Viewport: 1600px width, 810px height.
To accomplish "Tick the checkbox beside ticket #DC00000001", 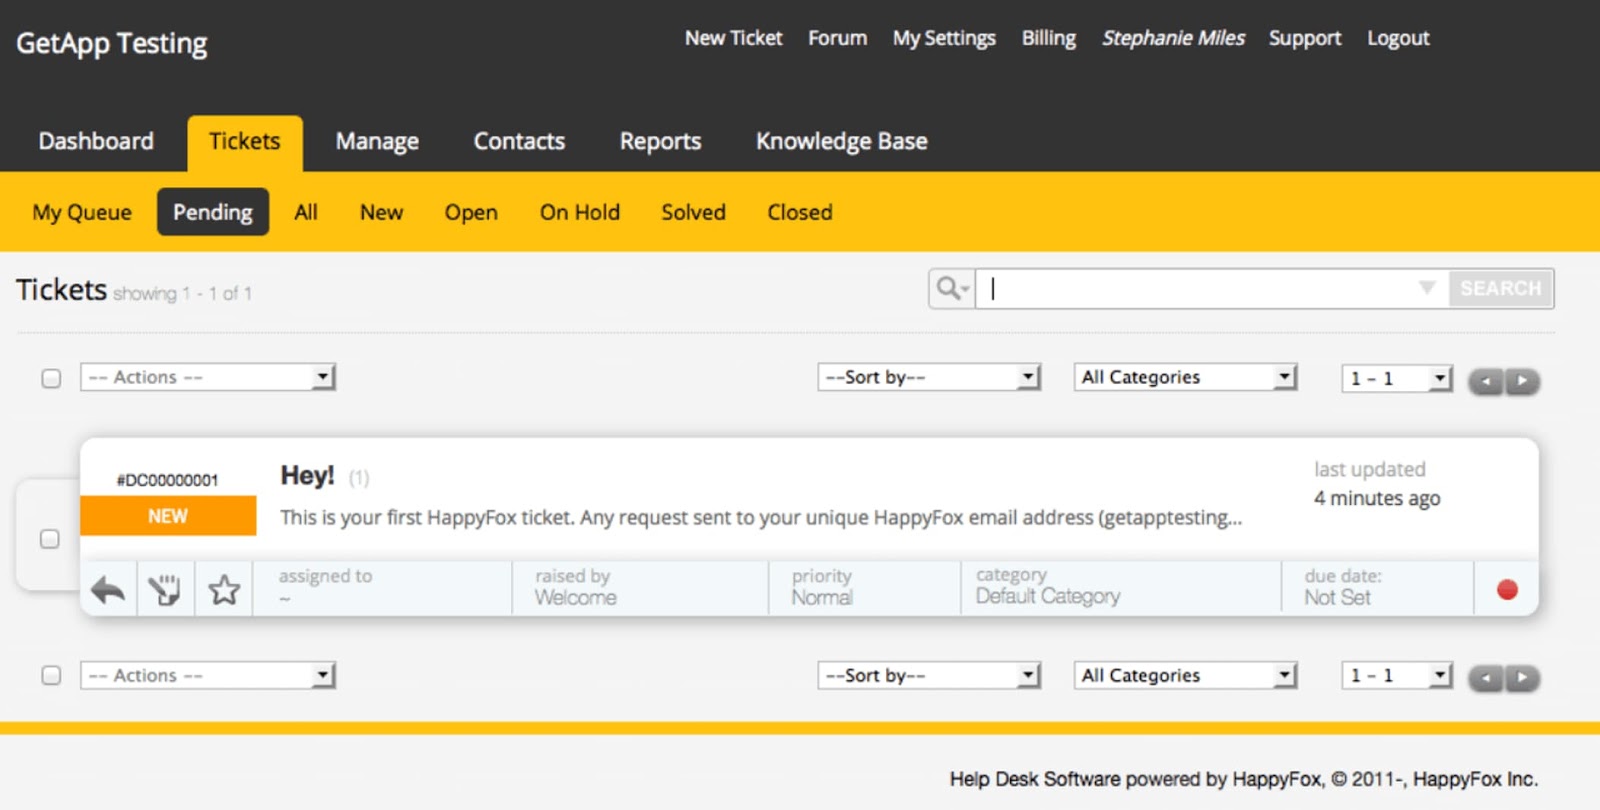I will click(49, 539).
